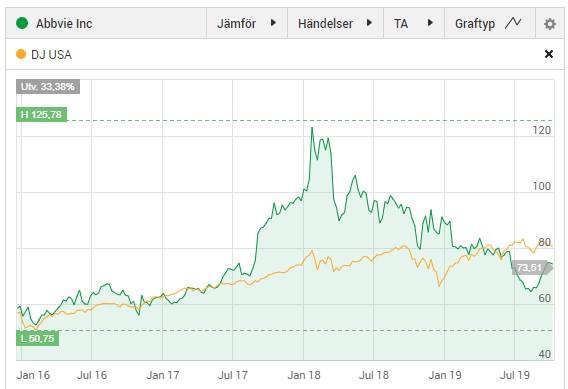Remove the DJ USA comparison

pyautogui.click(x=549, y=54)
